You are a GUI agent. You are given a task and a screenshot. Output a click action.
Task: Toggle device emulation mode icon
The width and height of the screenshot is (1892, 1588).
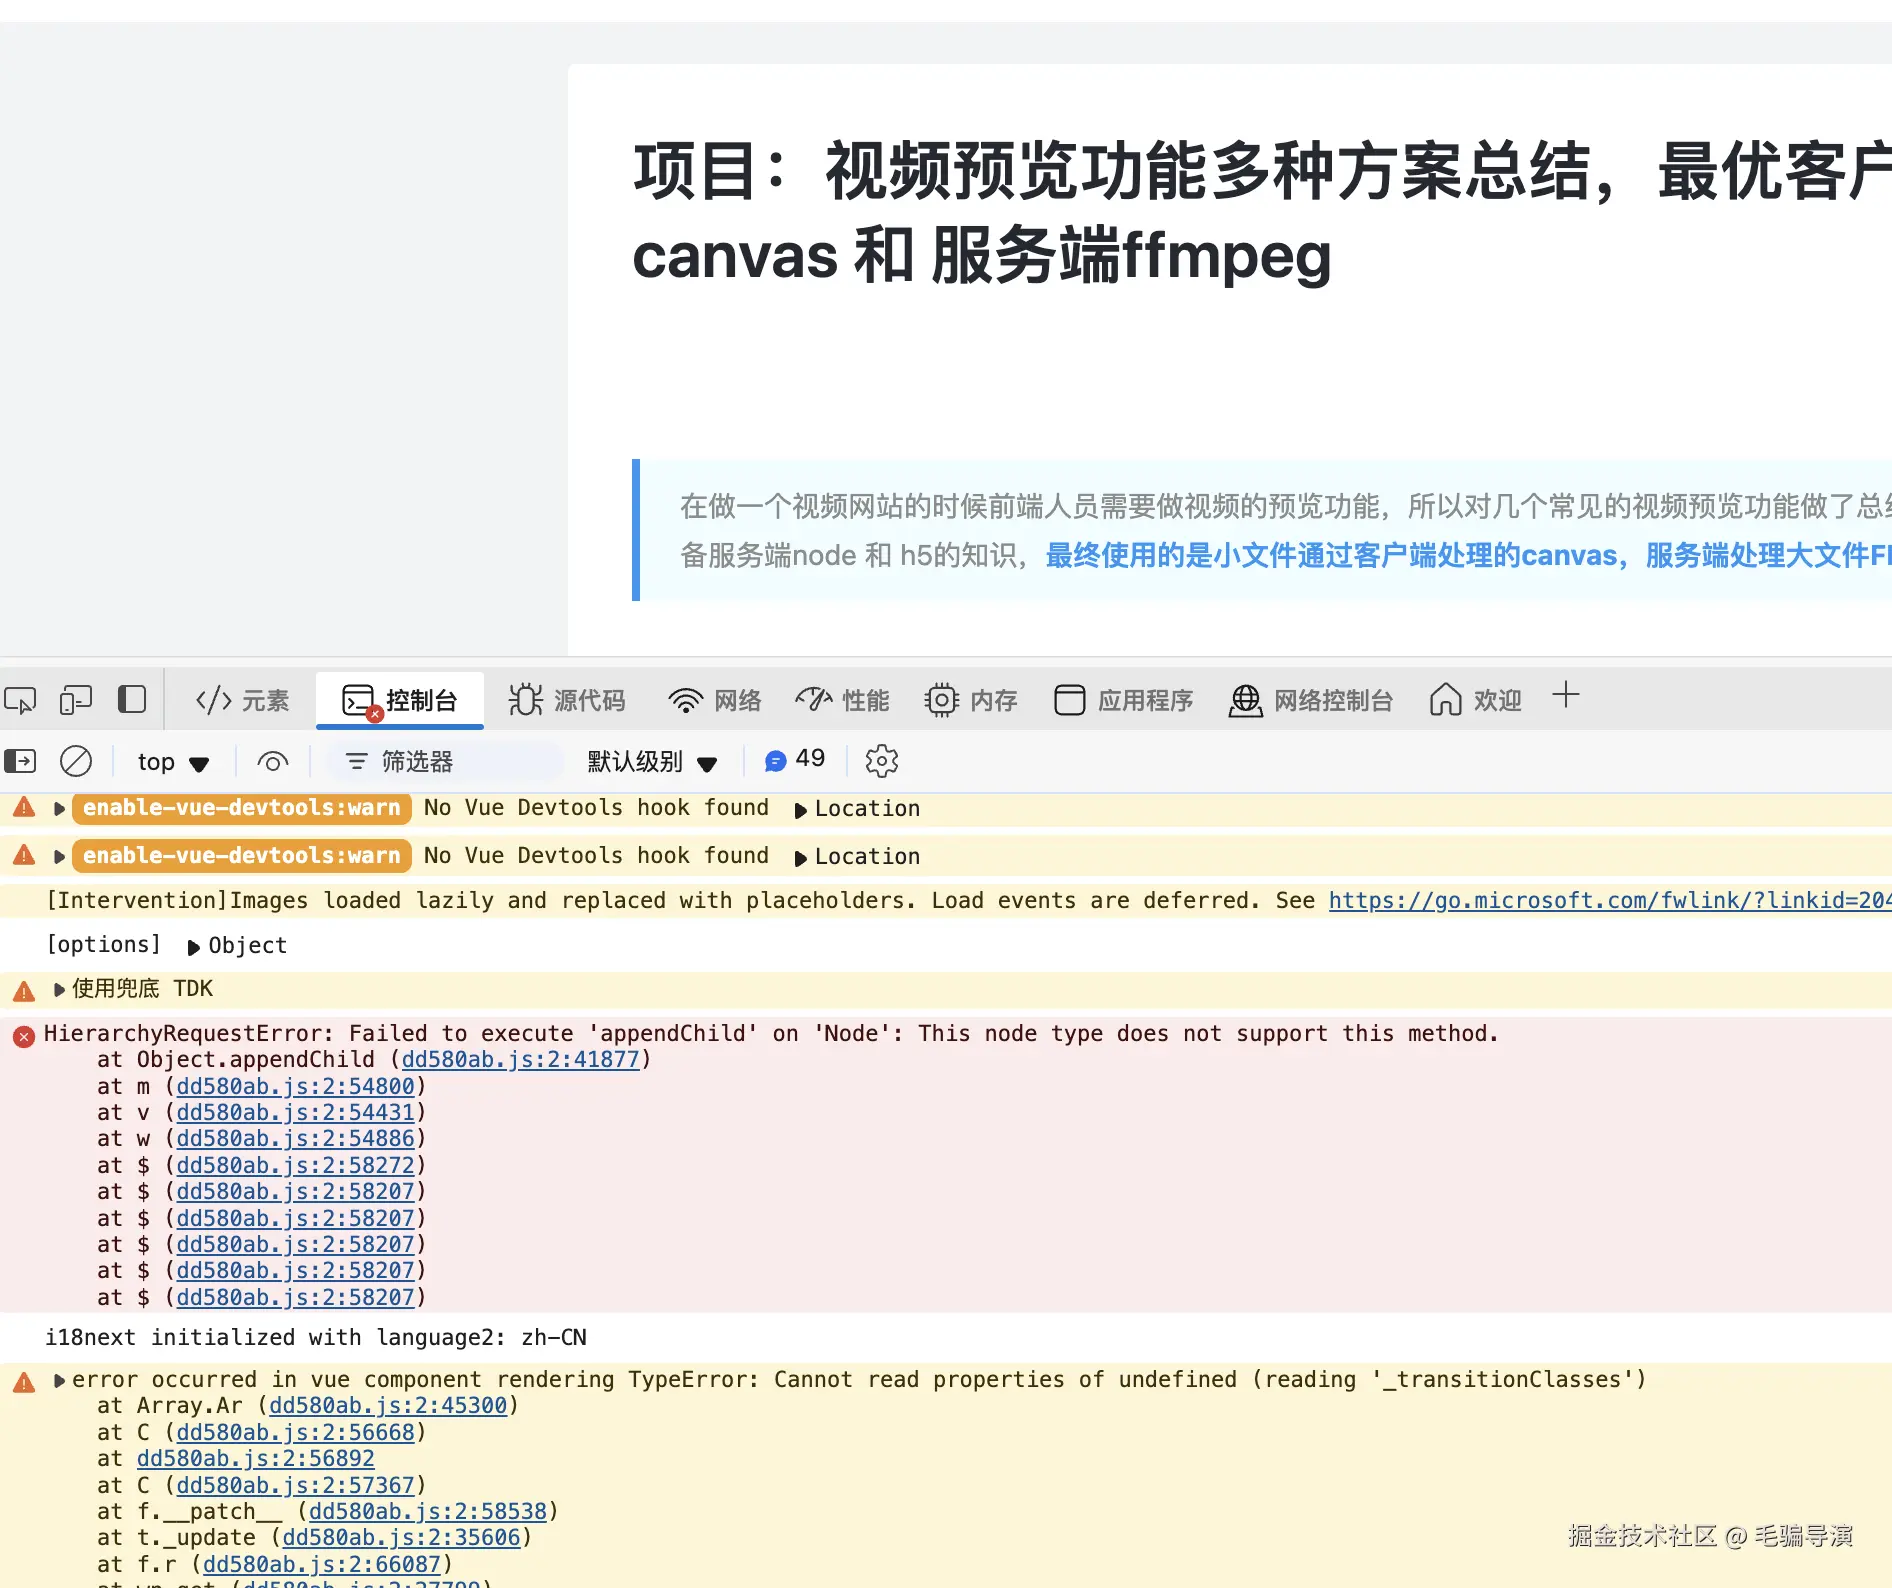[76, 700]
